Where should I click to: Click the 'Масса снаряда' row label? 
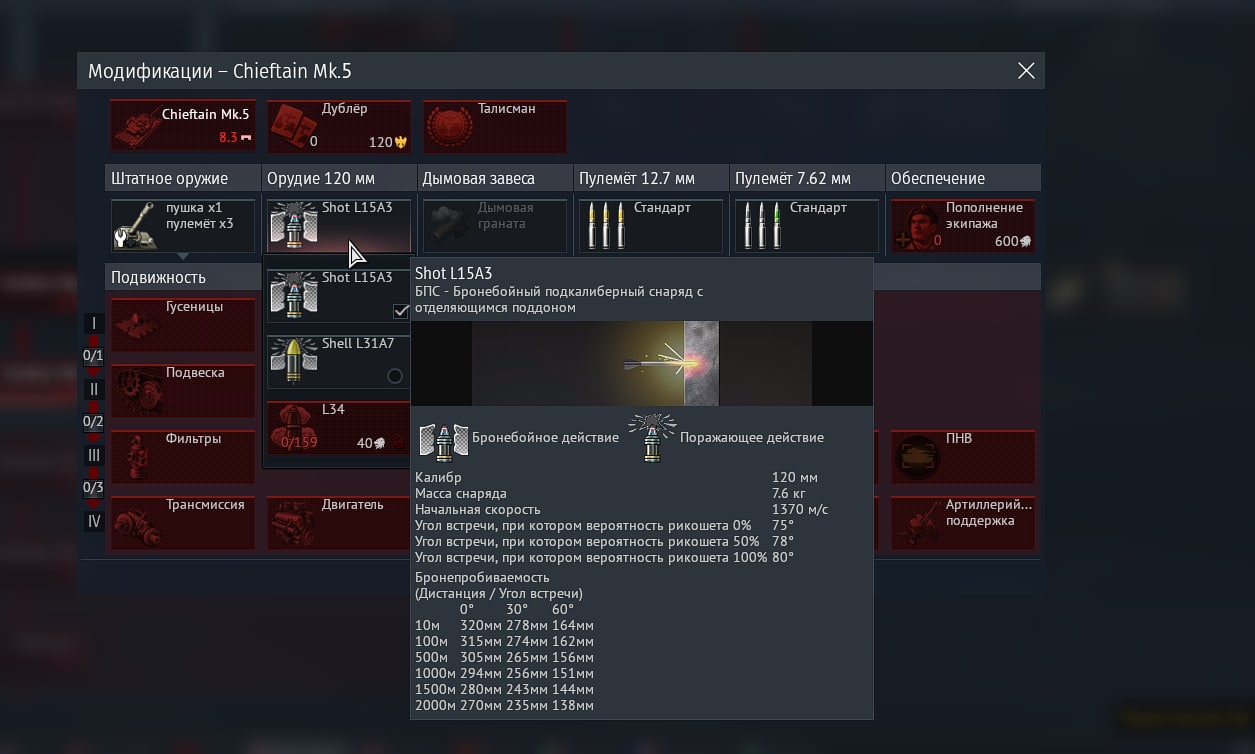[460, 493]
